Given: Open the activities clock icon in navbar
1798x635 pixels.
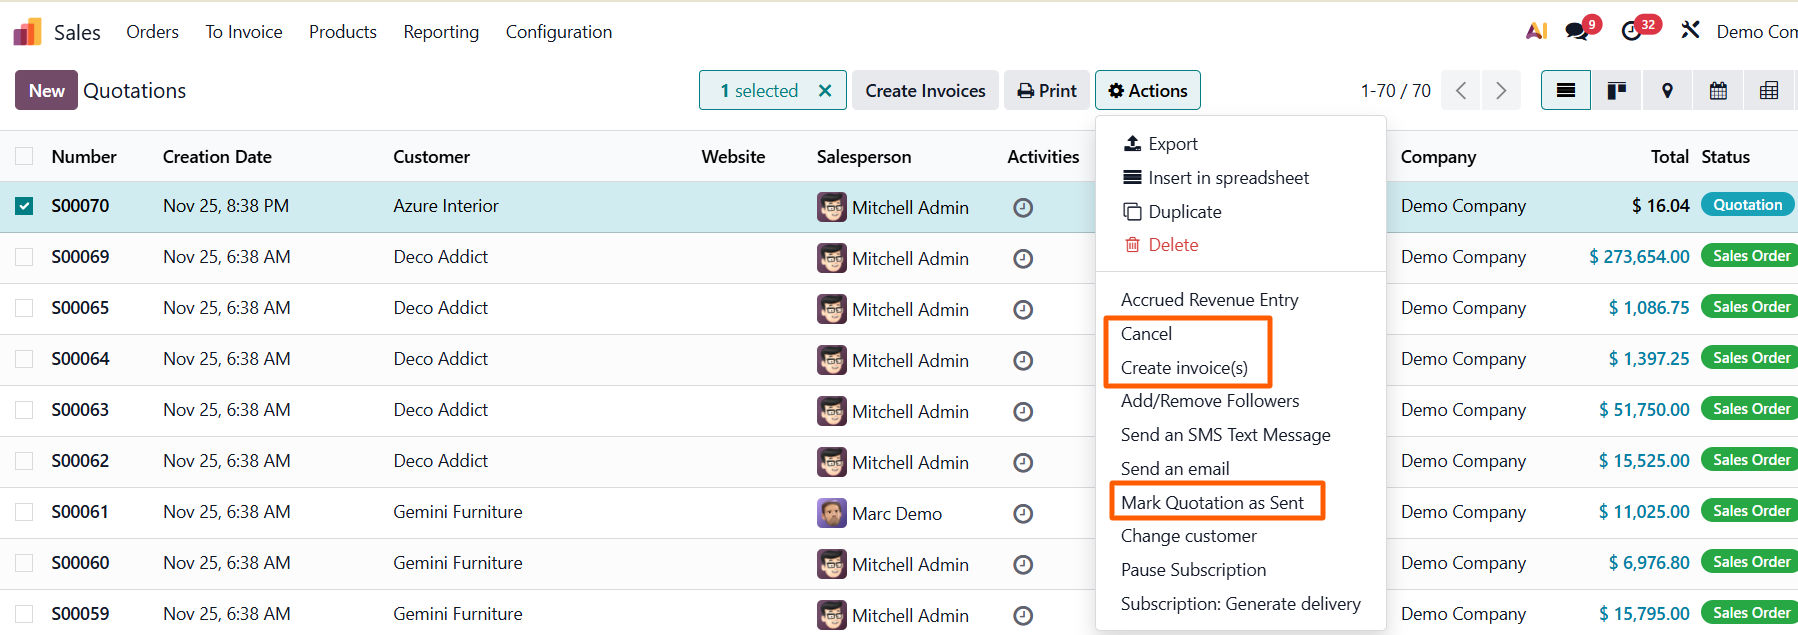Looking at the screenshot, I should tap(1631, 31).
